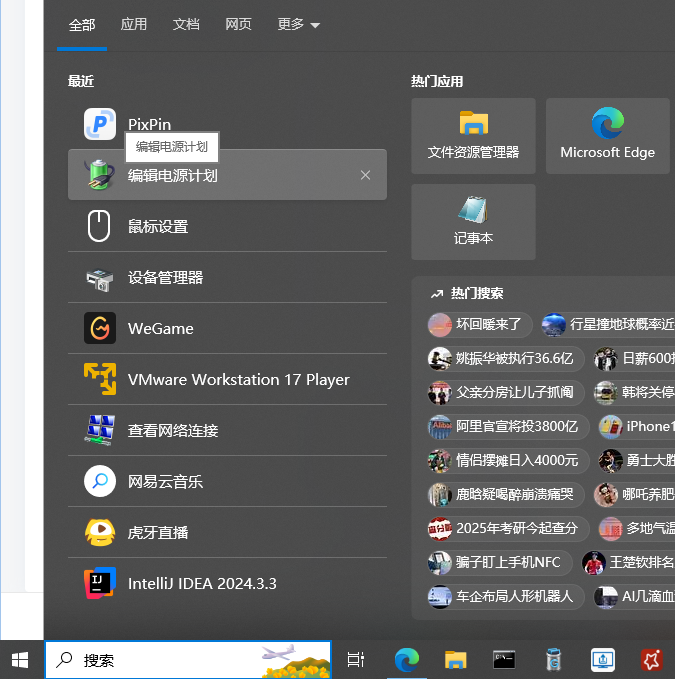This screenshot has width=675, height=679.
Task: Open 文件资源管理器 tile
Action: (473, 136)
